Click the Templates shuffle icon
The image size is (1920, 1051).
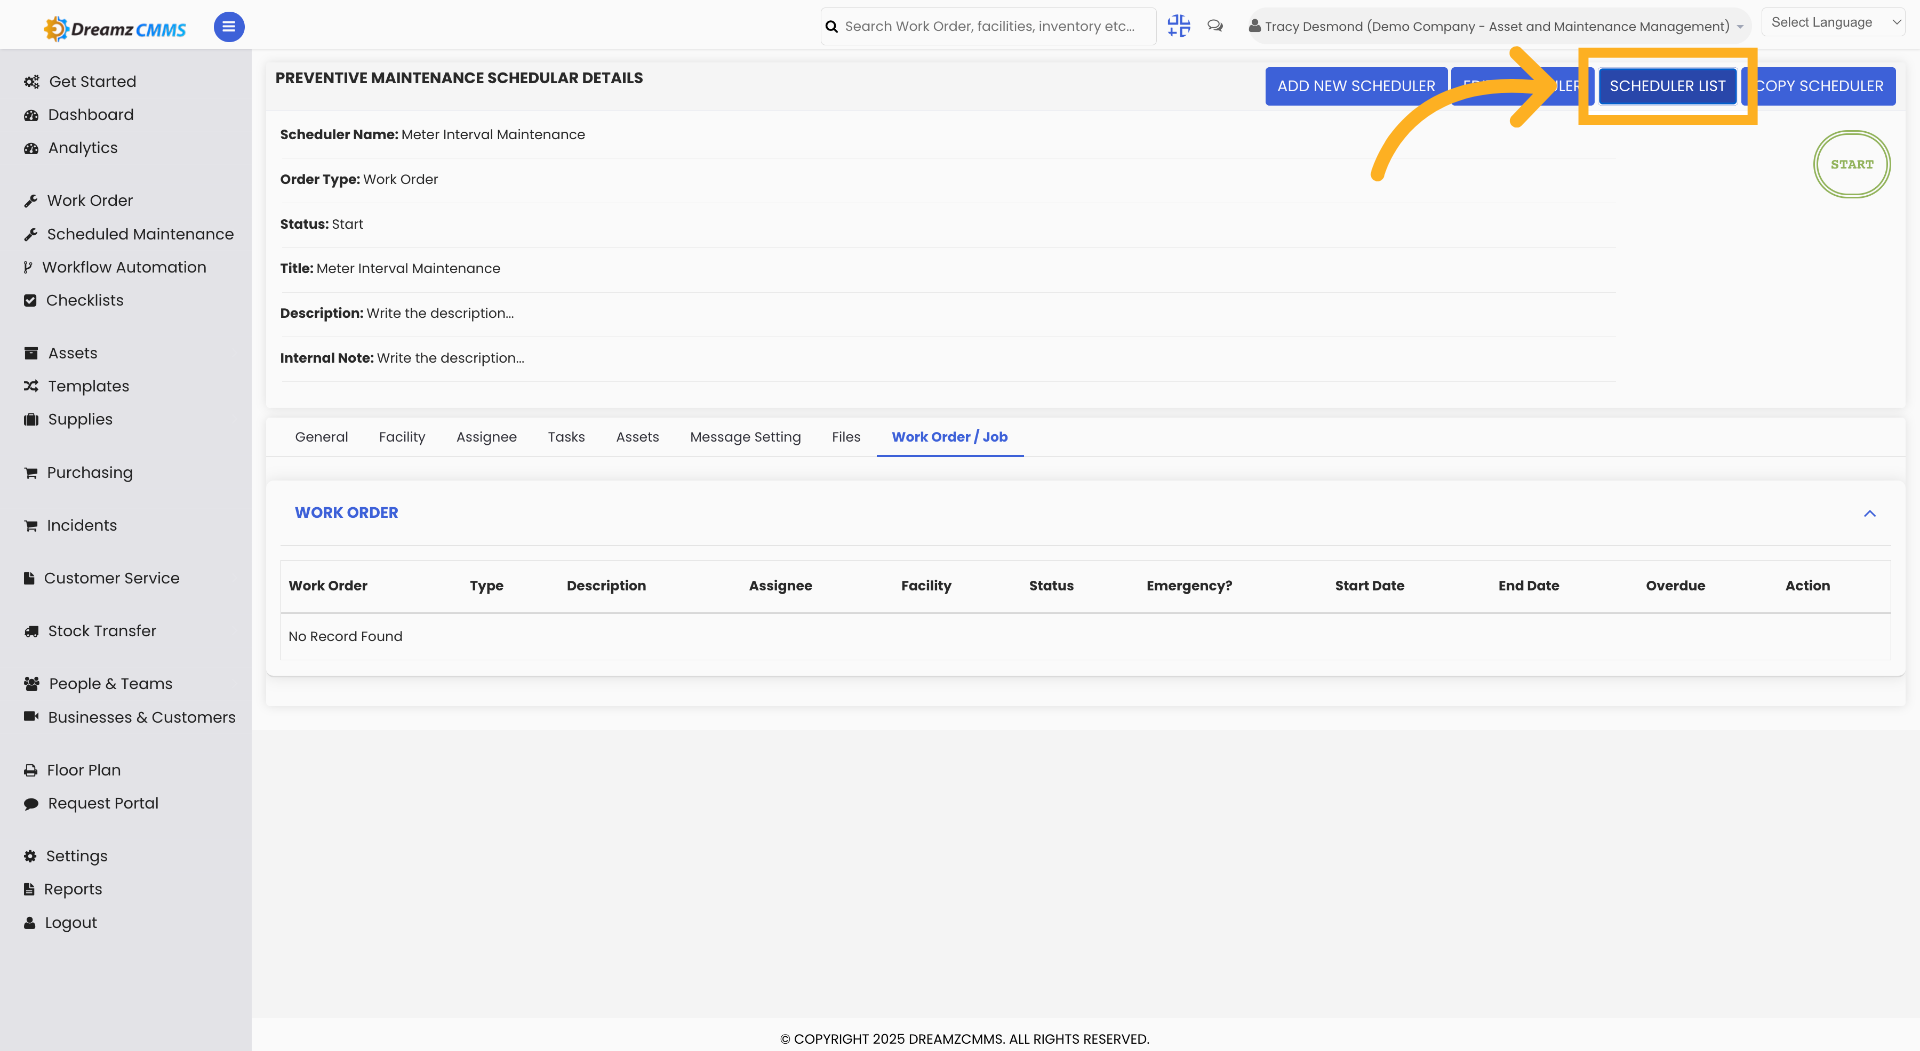pyautogui.click(x=31, y=386)
